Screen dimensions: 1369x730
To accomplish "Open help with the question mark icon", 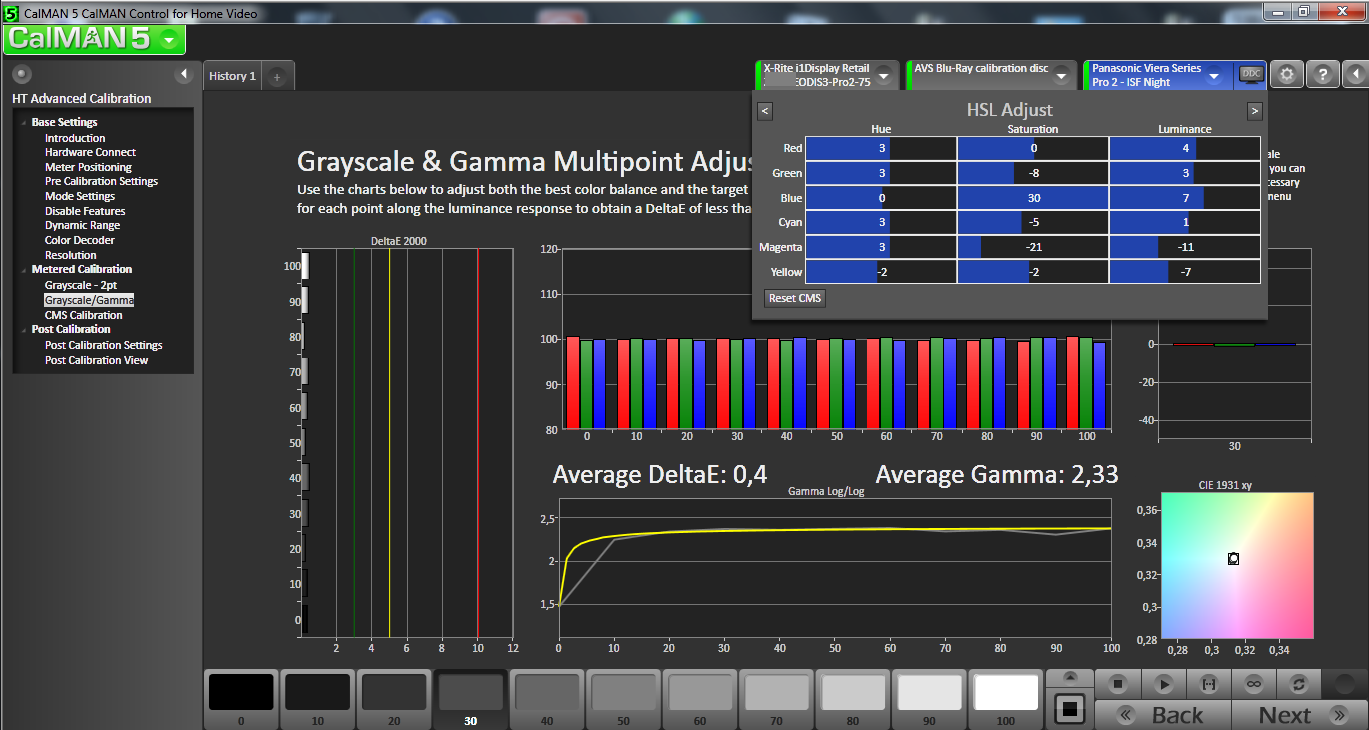I will [x=1322, y=75].
